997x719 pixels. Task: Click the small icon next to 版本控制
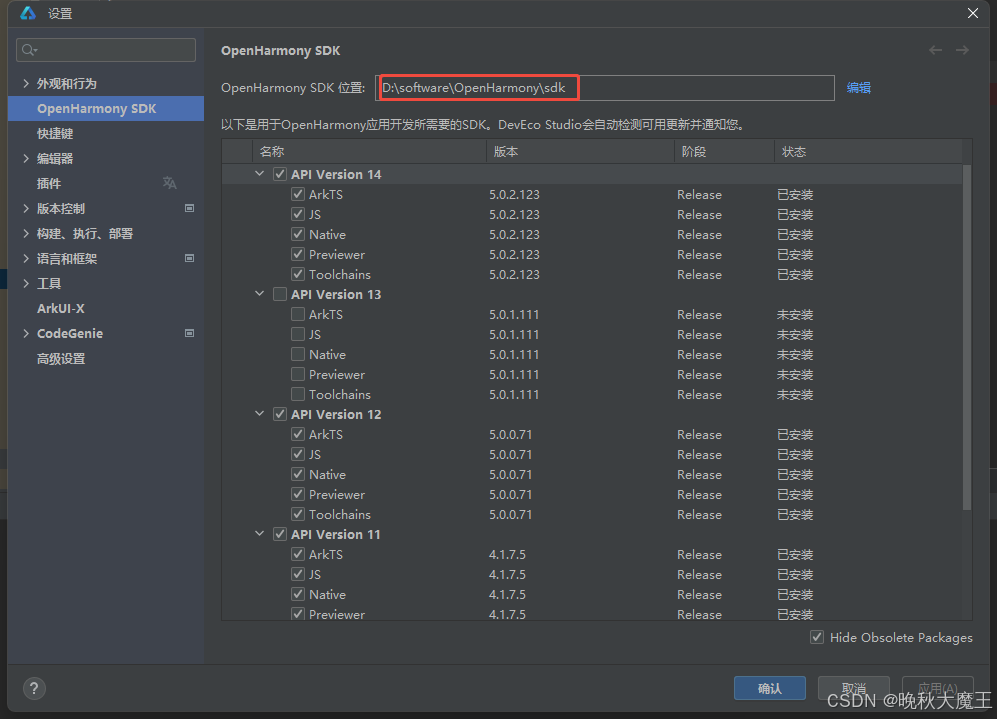(189, 208)
